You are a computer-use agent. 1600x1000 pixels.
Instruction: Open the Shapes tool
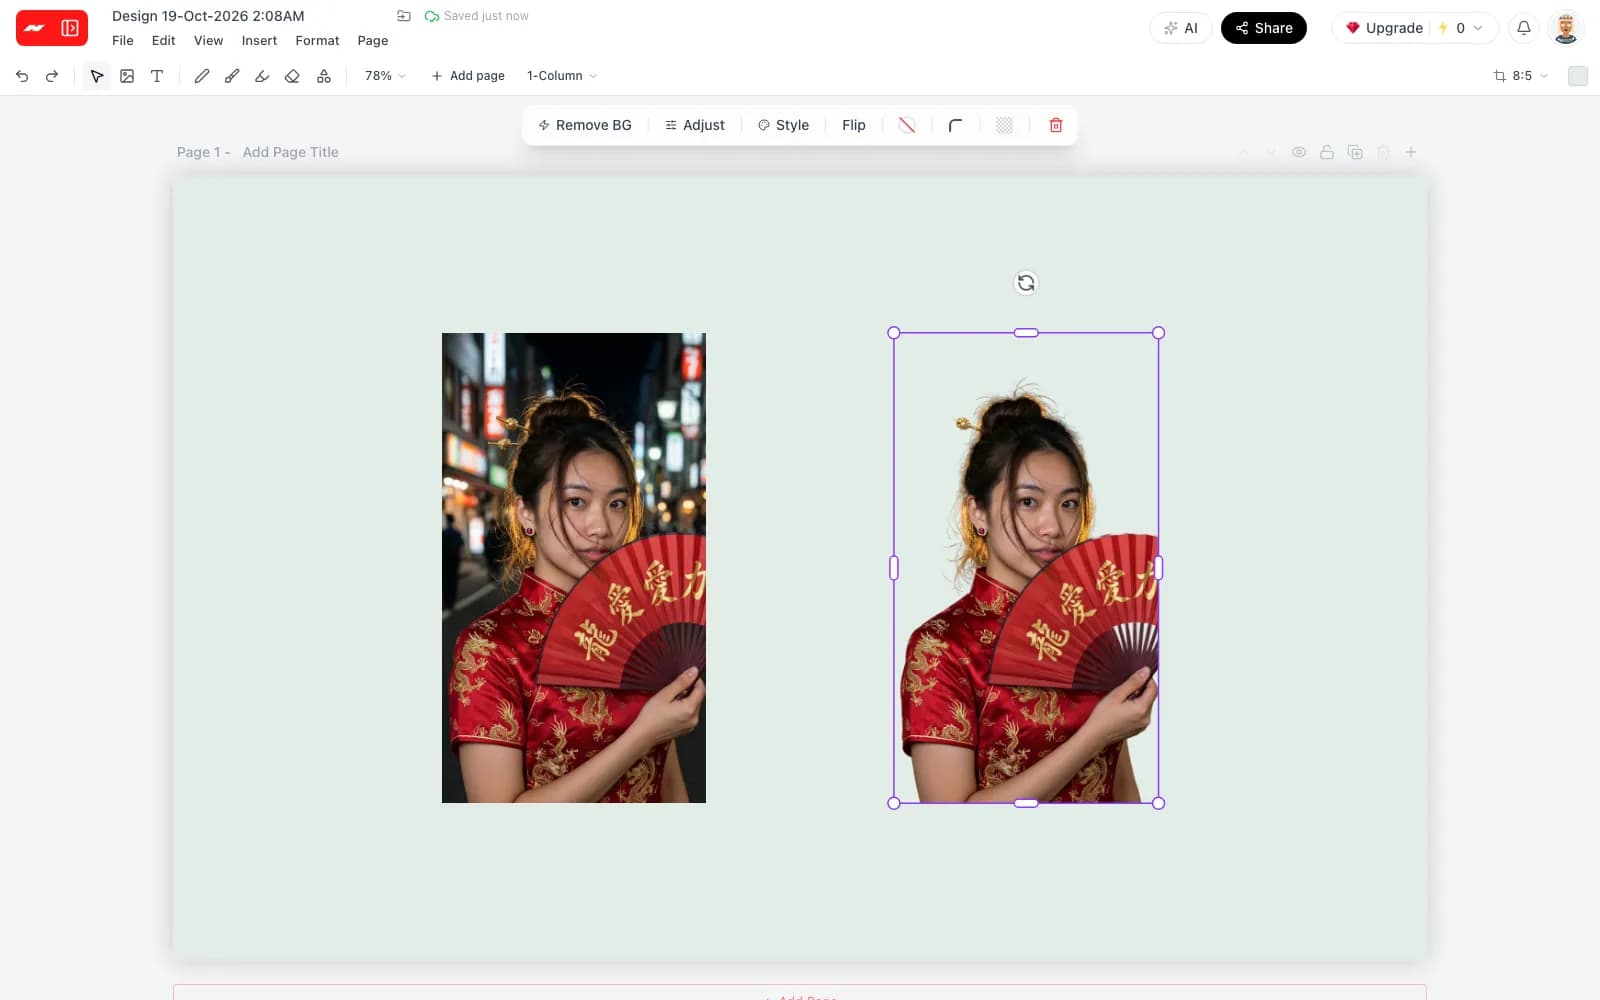click(x=324, y=76)
